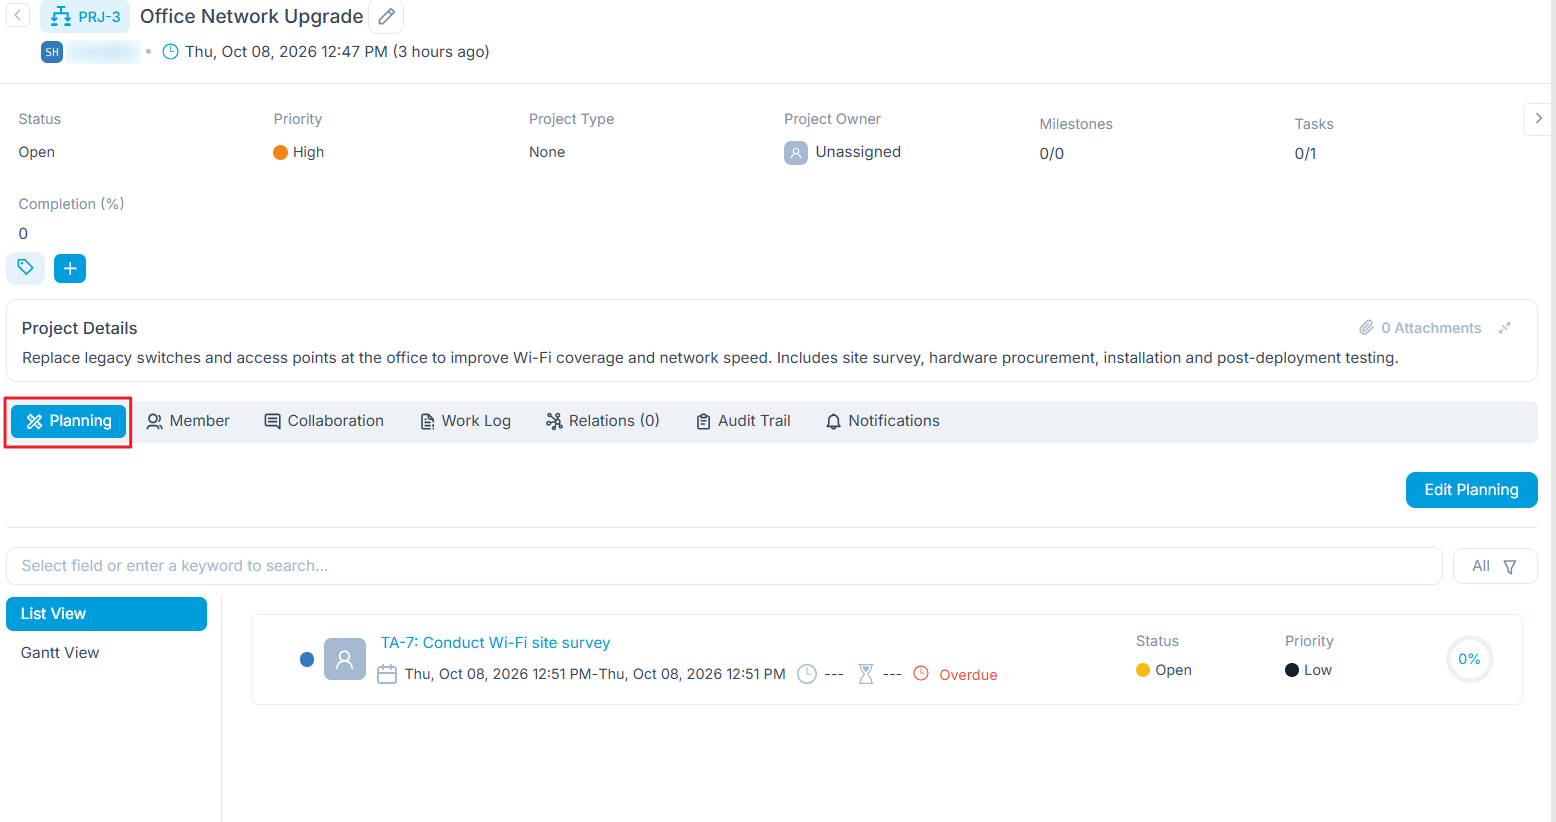Click Unassigned project owner avatar
The image size is (1556, 822).
796,153
